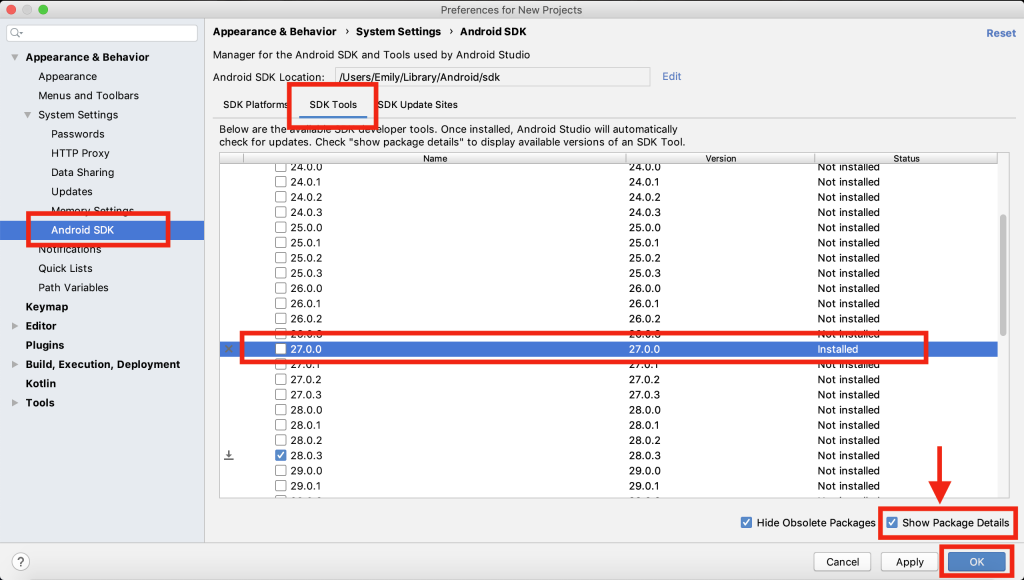Check the 25.0.0 package checkbox
Screen dimensions: 1024x580
point(280,227)
